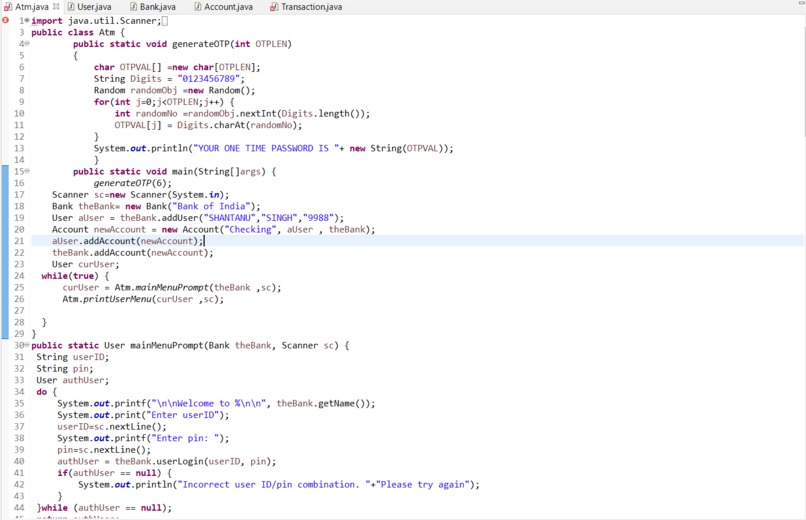Screen dimensions: 806x520
Task: Click 'randomObj.nextInt(Digits.length())' on line 10
Action: (x=276, y=114)
